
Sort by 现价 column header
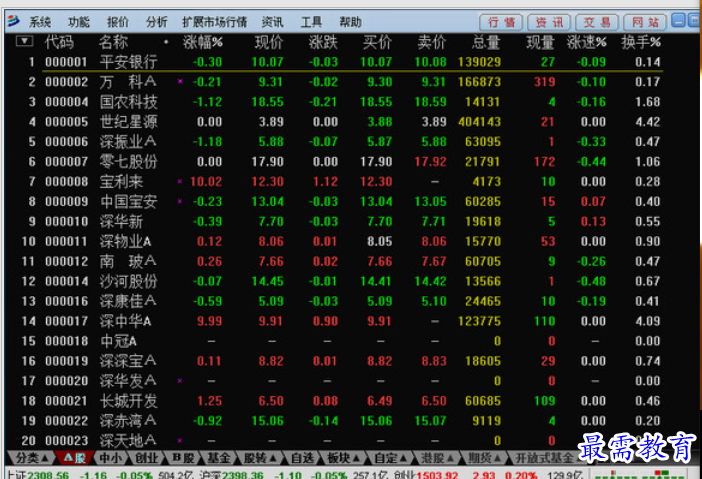pos(269,42)
